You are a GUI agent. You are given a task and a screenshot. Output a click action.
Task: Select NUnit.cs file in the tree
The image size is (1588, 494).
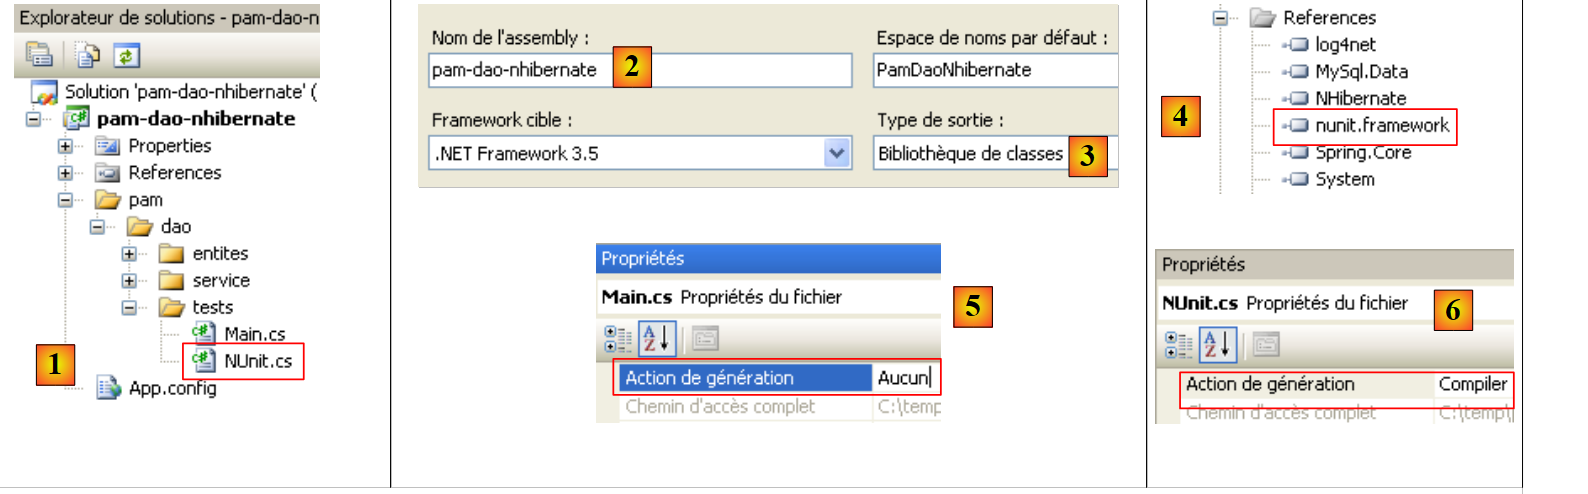257,361
